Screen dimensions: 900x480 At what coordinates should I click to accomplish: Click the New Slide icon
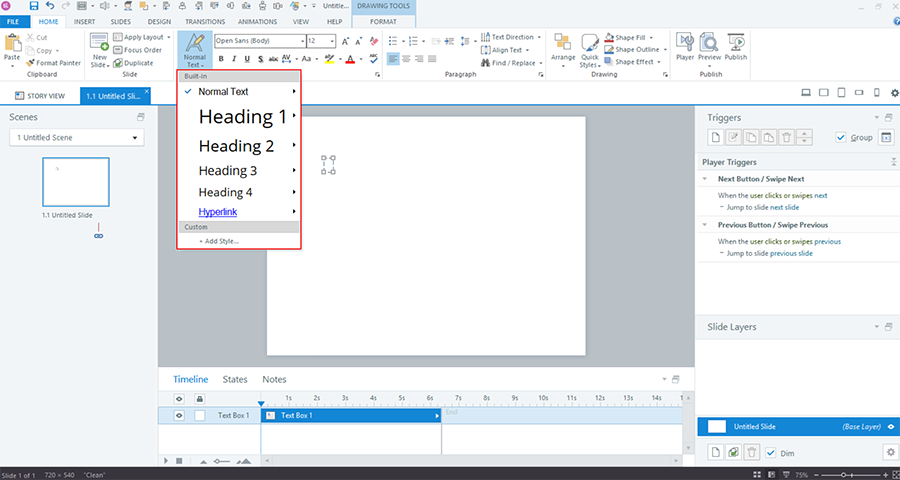99,44
